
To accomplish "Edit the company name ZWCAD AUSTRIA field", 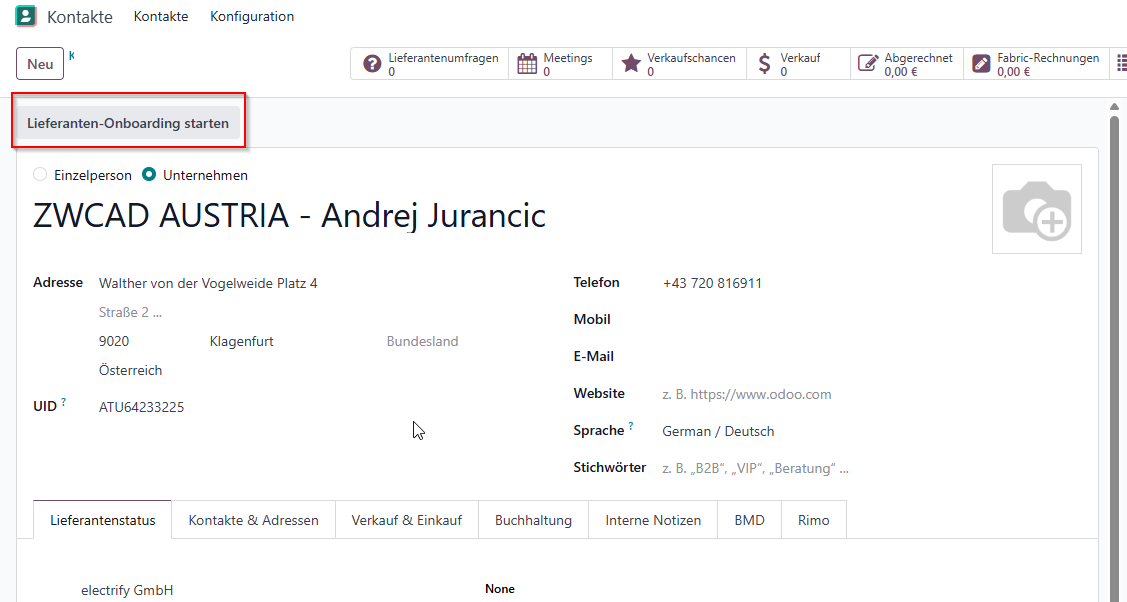I will click(290, 216).
